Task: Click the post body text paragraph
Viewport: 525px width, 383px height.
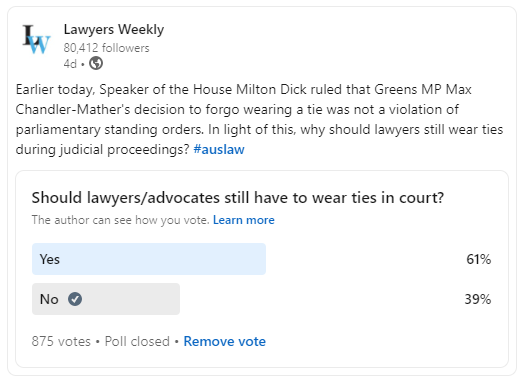Action: coord(259,120)
